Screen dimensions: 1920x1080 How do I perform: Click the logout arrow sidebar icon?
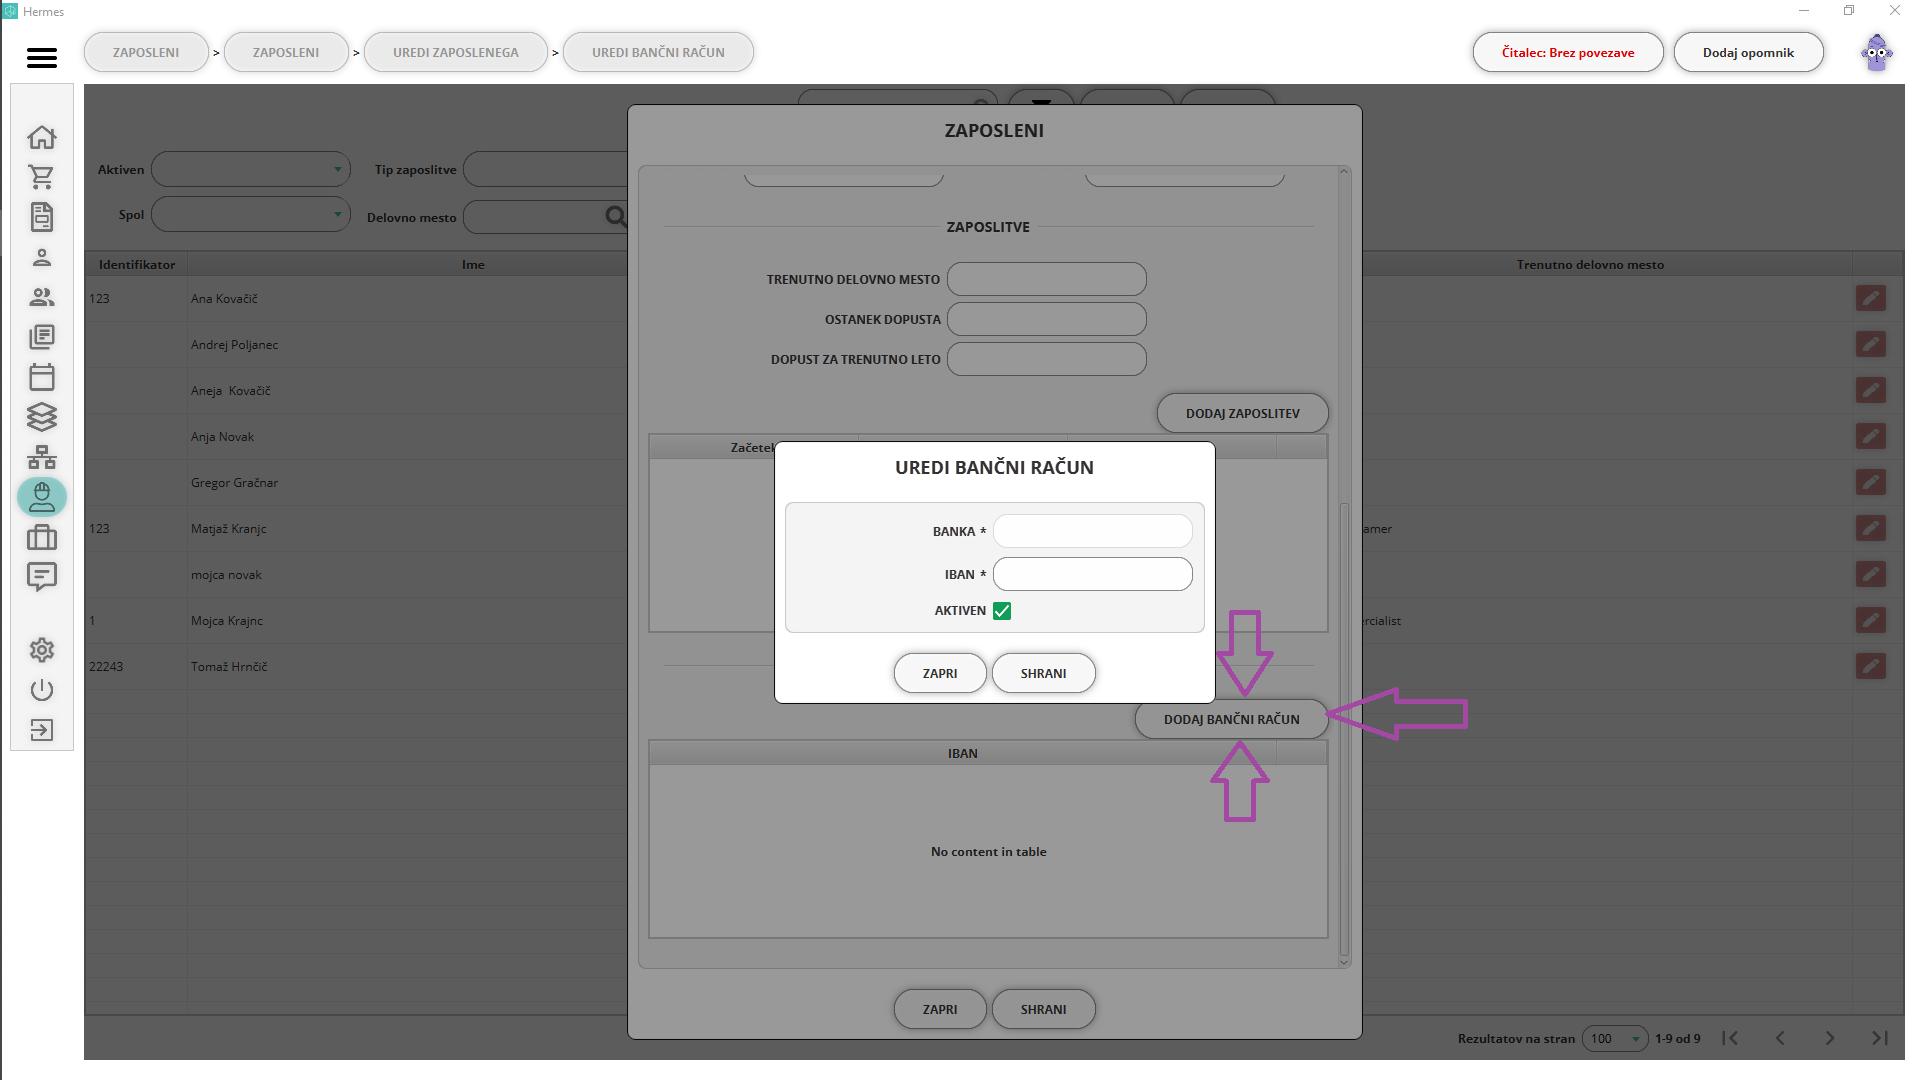[42, 730]
